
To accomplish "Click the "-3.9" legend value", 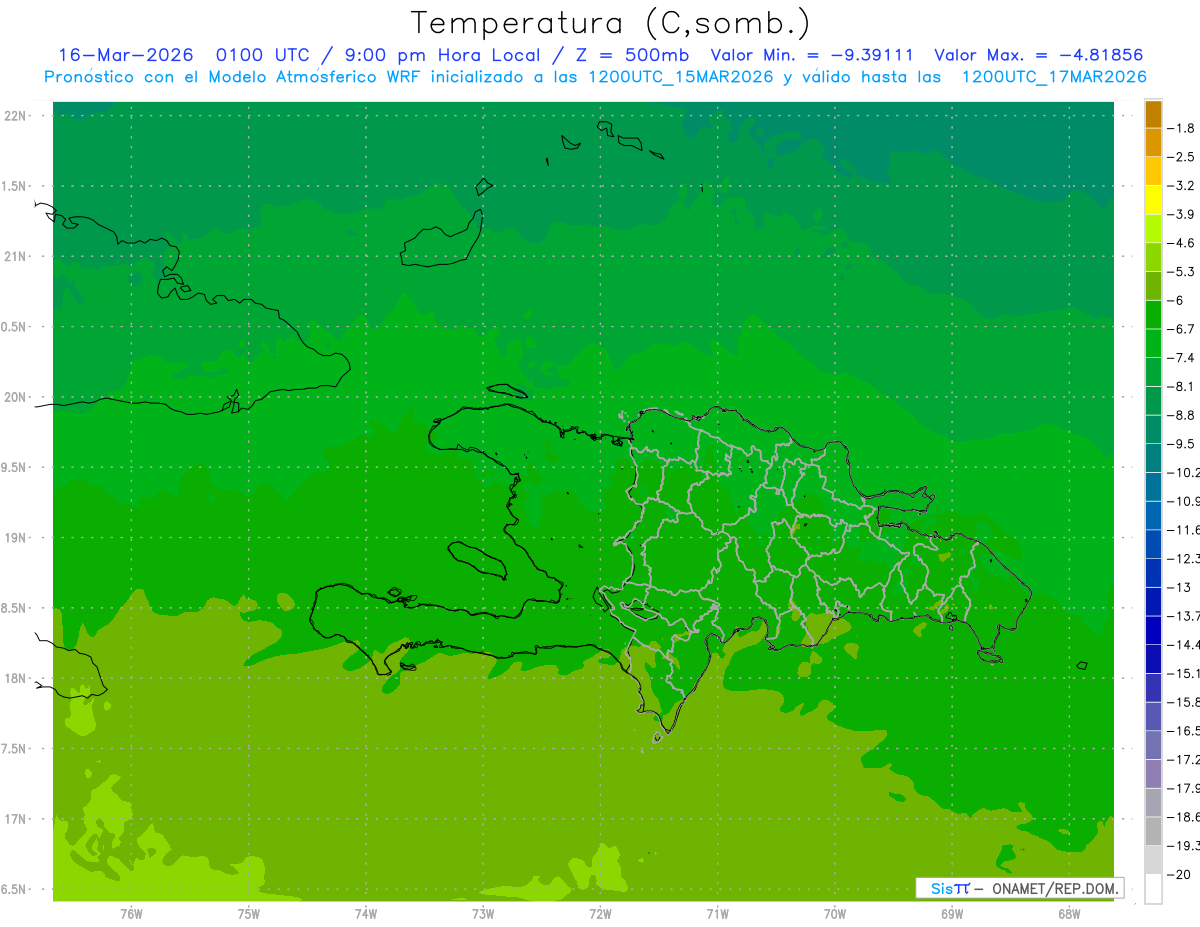I will pos(1181,214).
